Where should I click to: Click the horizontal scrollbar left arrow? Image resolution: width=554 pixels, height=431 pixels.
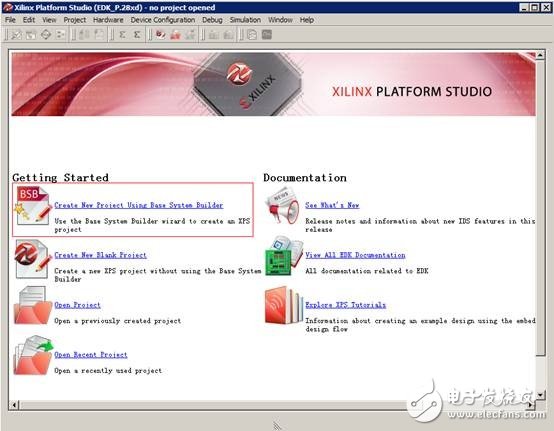[x=14, y=405]
